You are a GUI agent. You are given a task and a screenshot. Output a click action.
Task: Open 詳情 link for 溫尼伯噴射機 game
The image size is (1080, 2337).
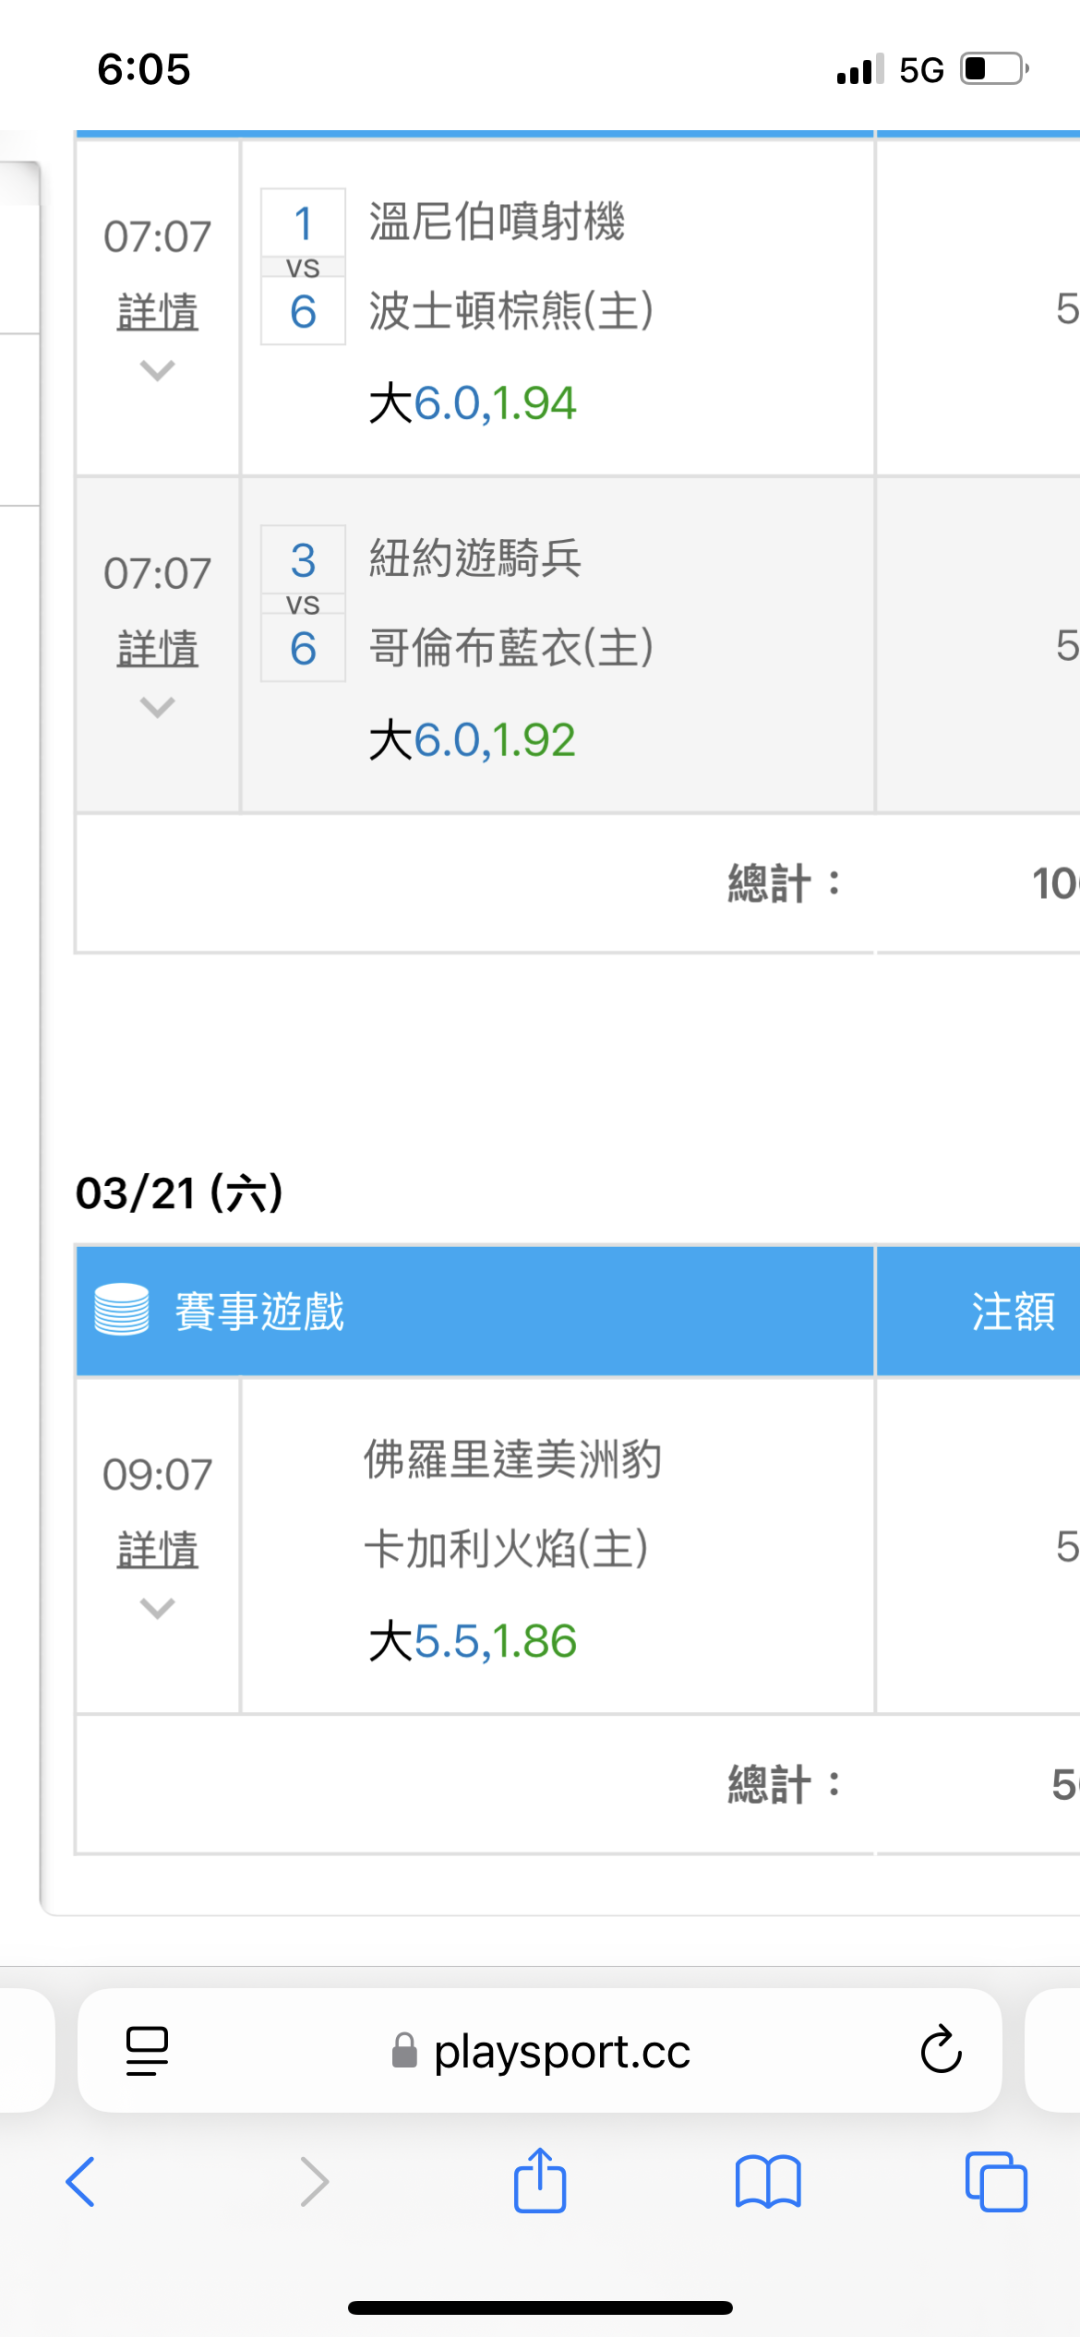[157, 312]
